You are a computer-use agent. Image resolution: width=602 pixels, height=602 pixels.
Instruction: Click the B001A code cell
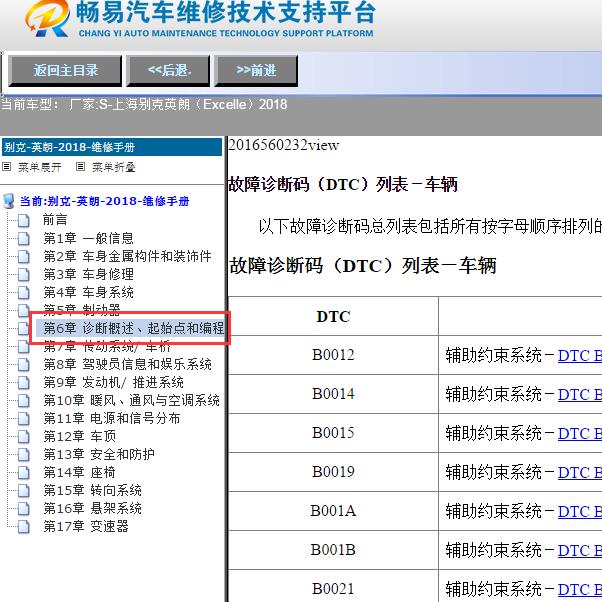(333, 511)
